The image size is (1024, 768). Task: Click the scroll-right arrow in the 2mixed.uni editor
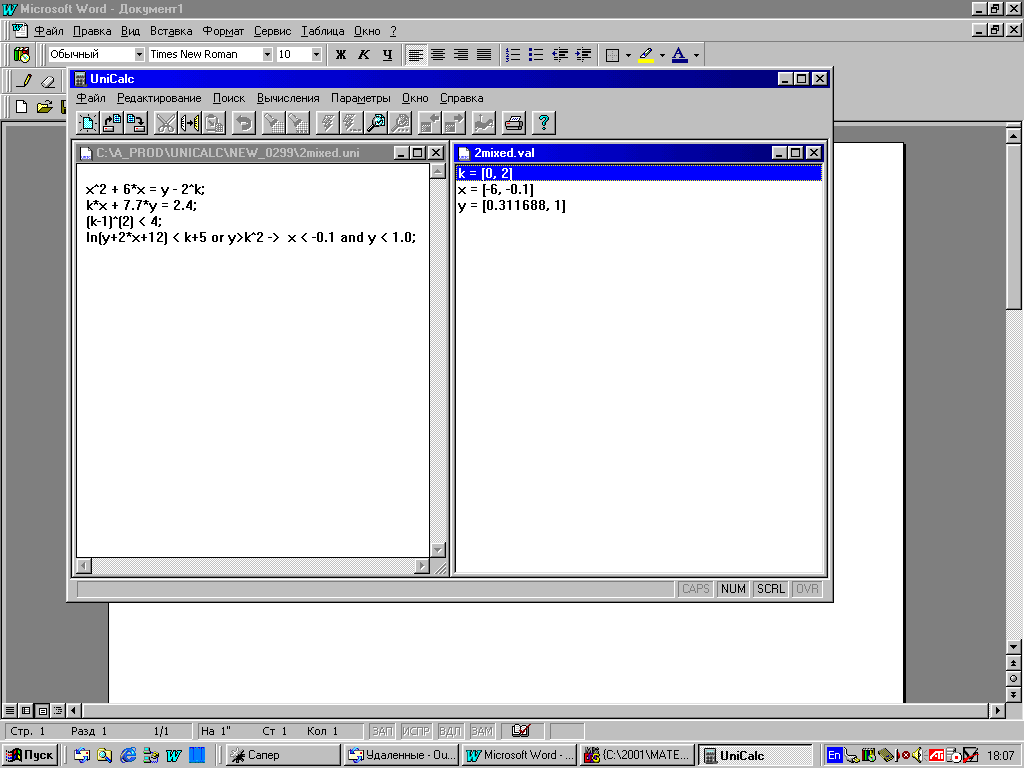[x=422, y=566]
